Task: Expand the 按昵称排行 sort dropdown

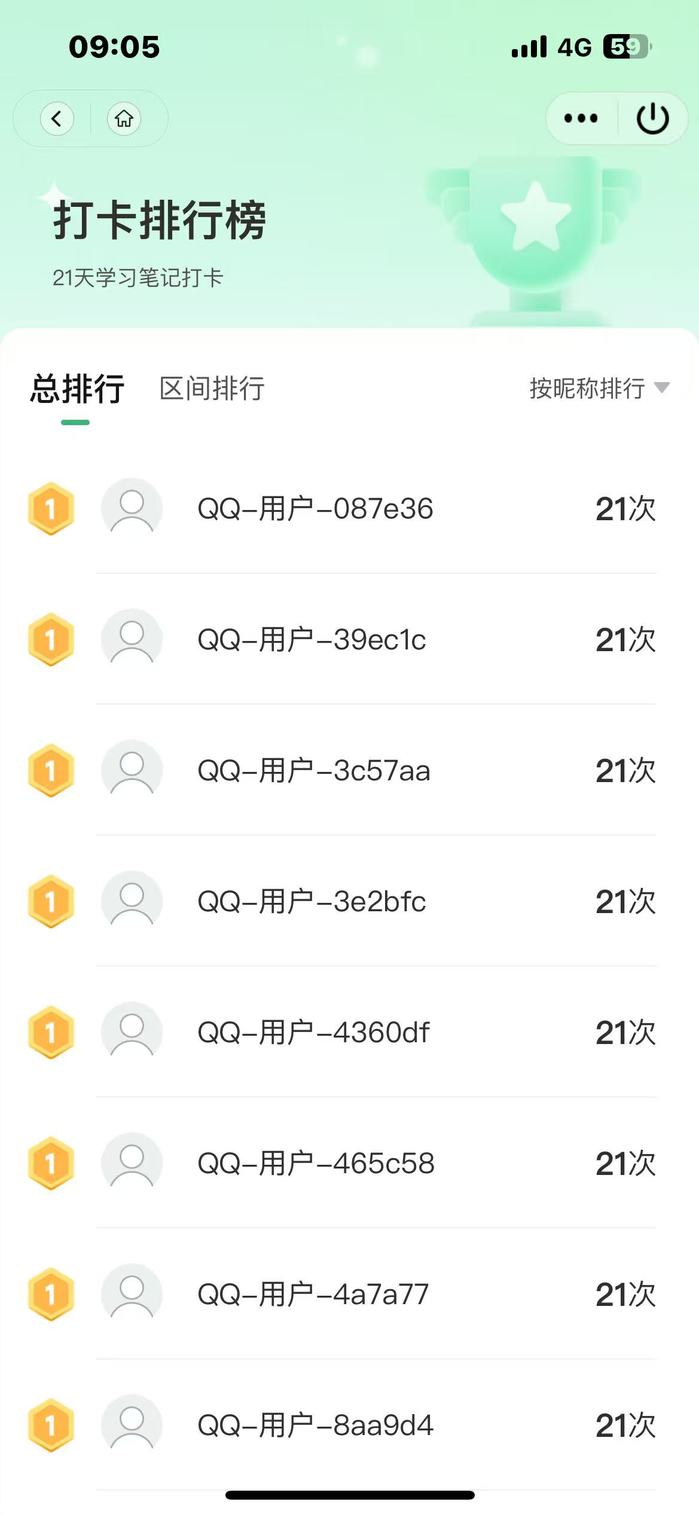Action: pos(598,388)
